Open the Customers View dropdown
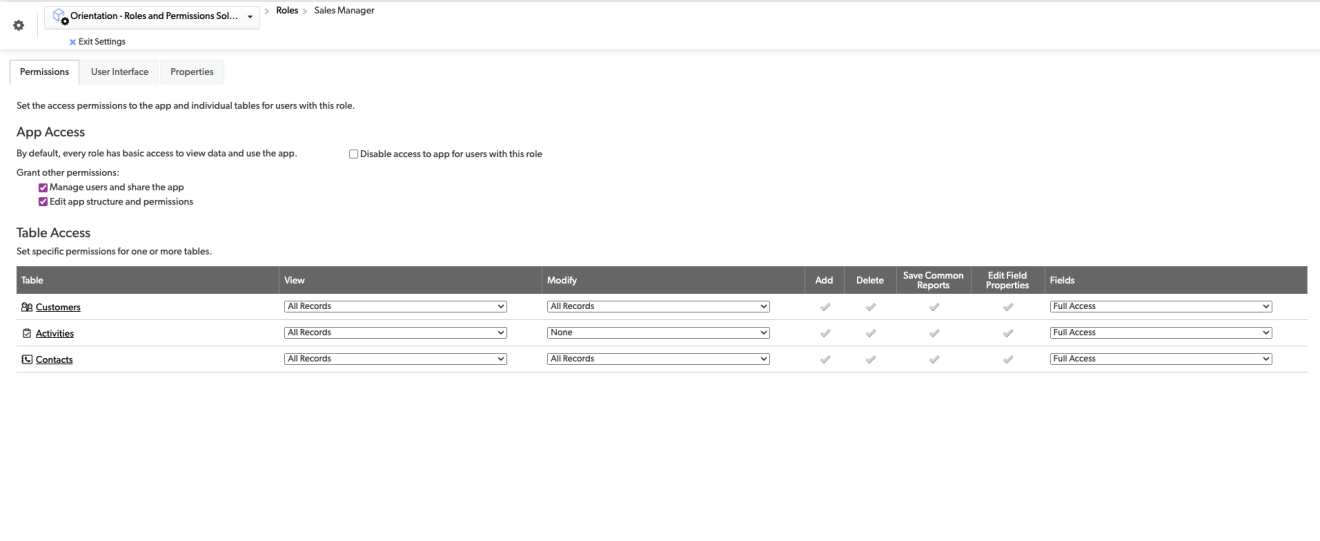1320x541 pixels. tap(396, 307)
